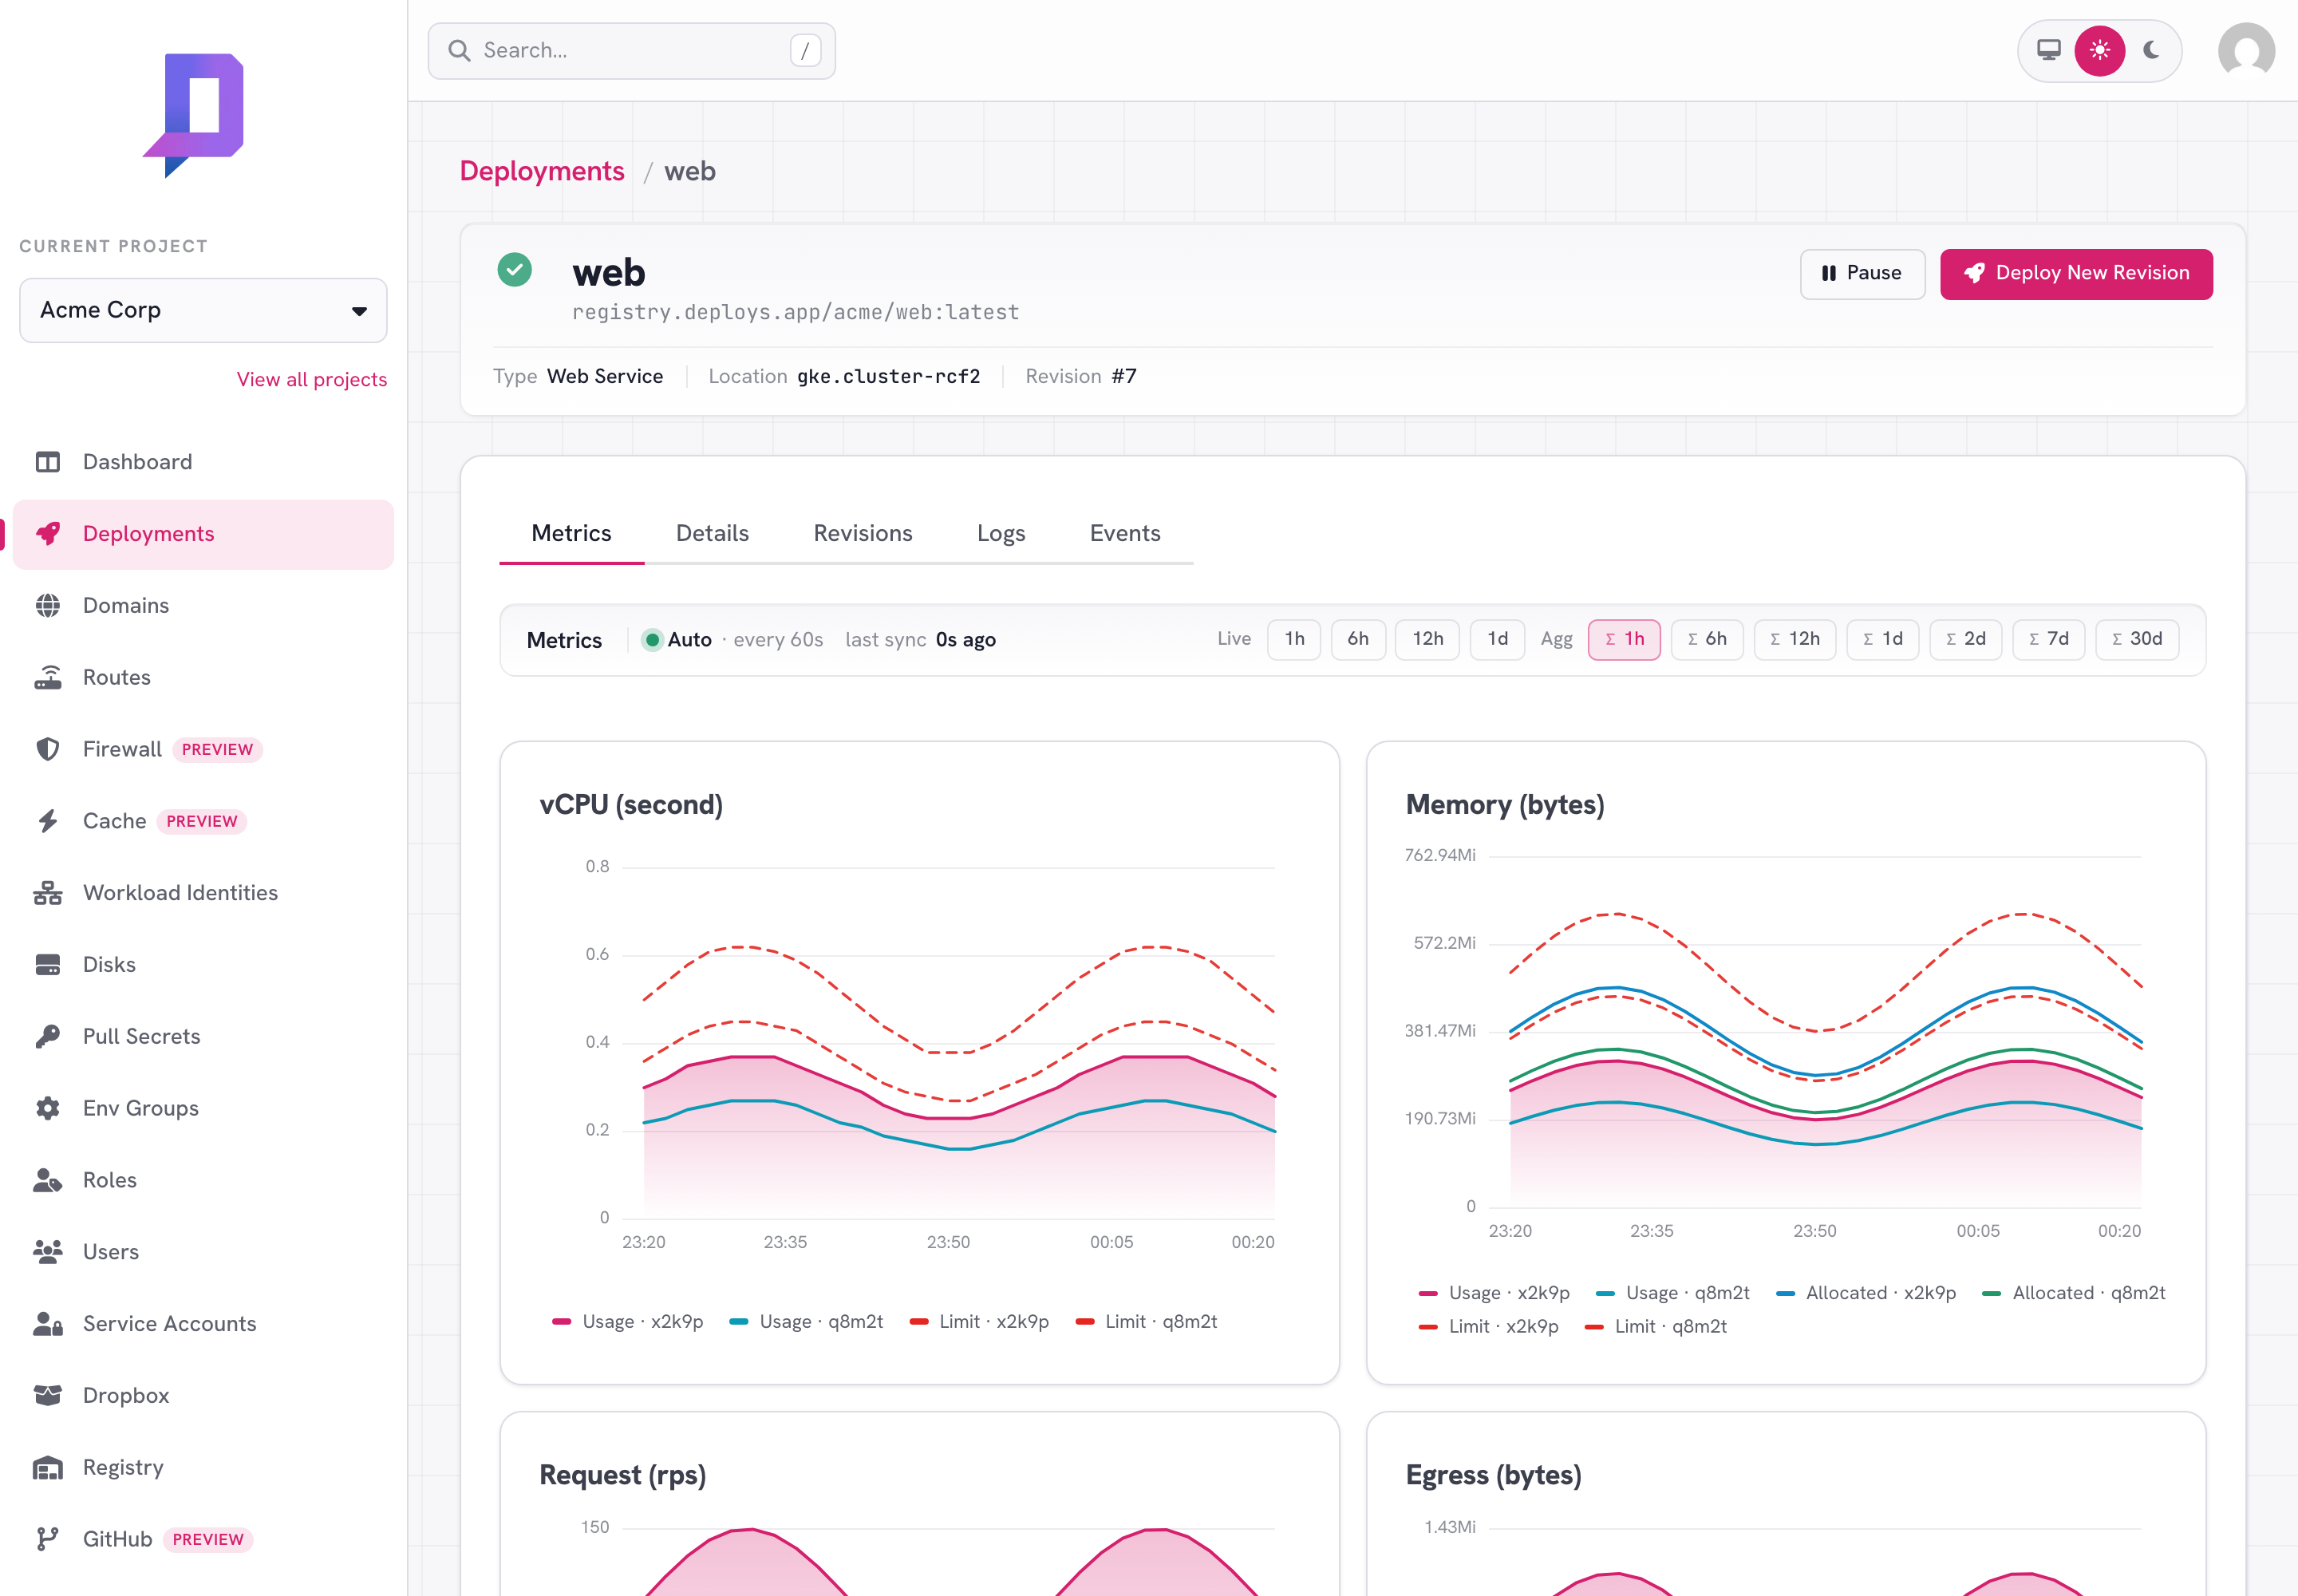The width and height of the screenshot is (2298, 1596).
Task: Select Agg Σ 30d range
Action: [2136, 639]
